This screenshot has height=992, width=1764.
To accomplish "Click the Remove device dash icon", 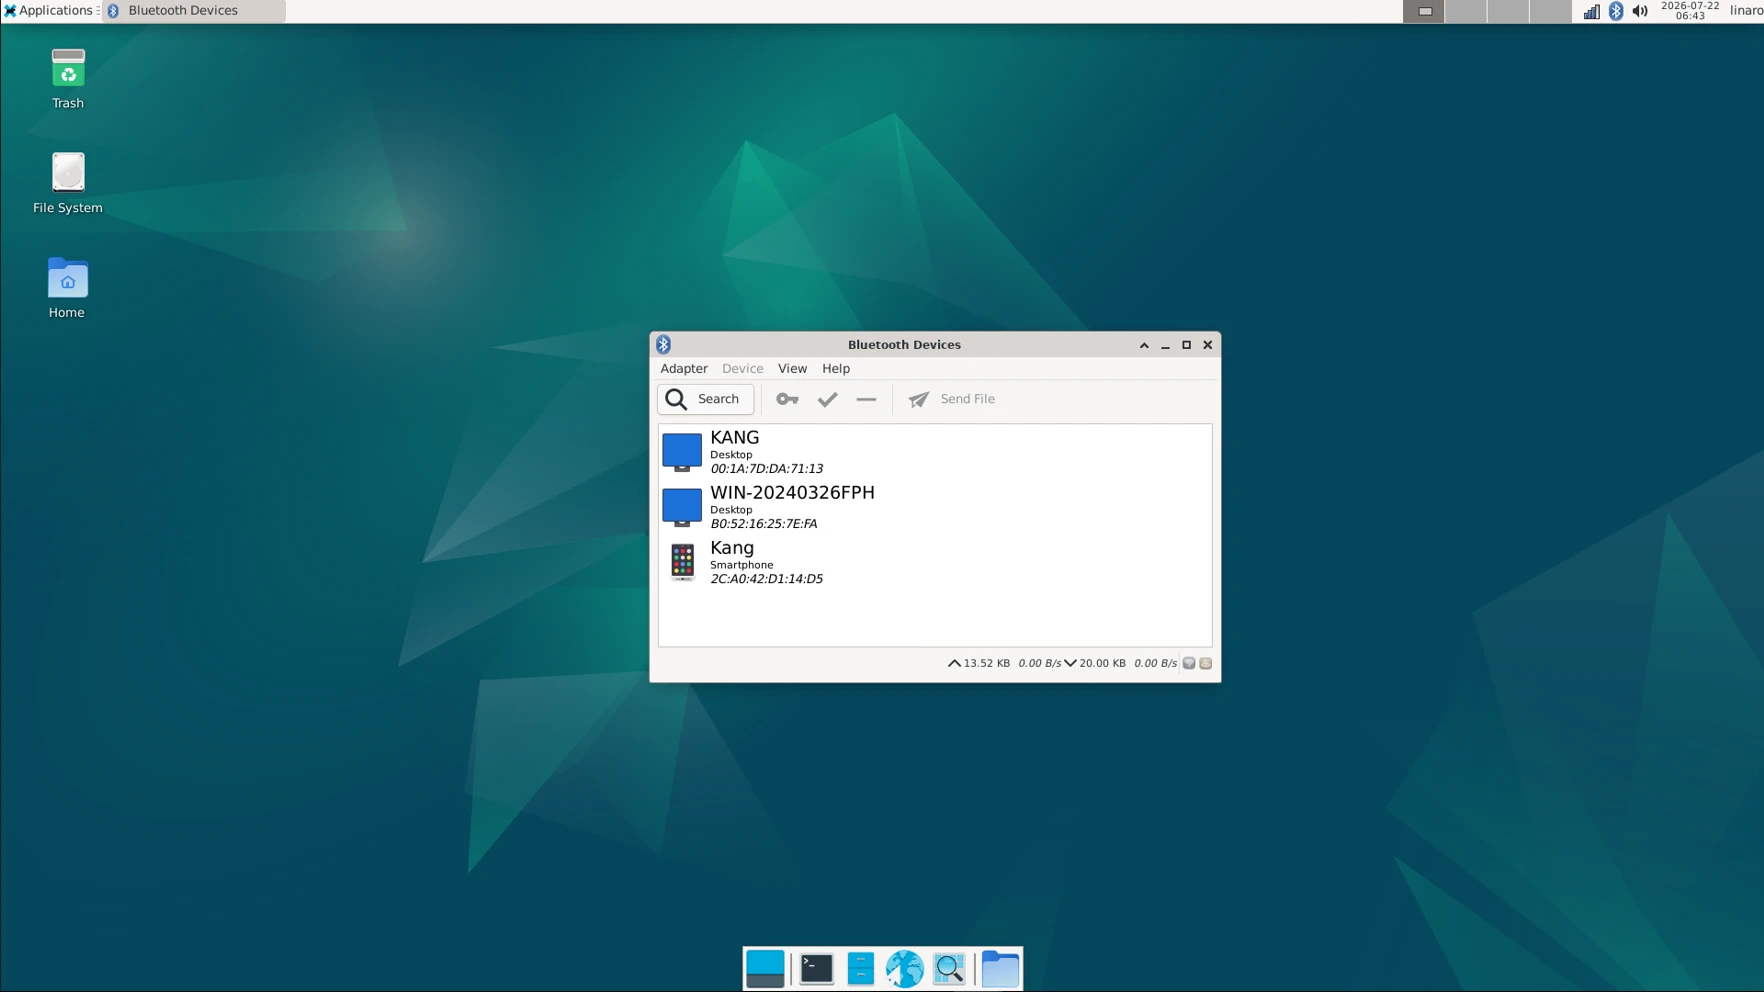I will 866,399.
